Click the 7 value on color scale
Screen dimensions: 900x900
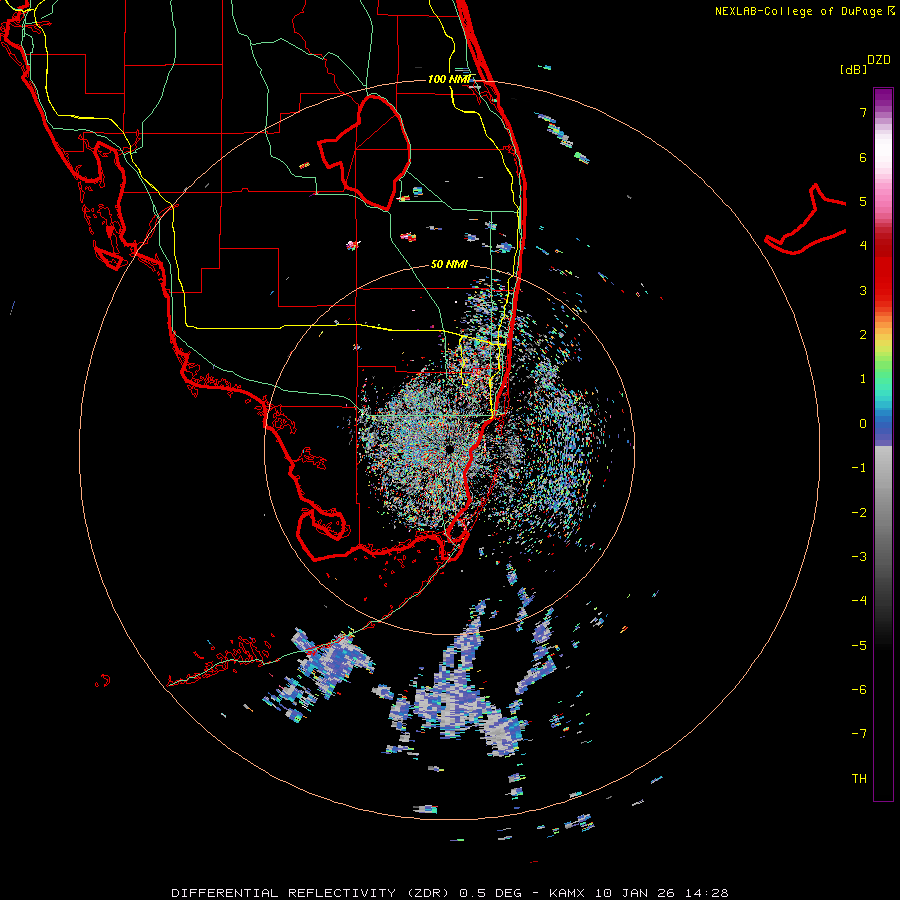tap(863, 112)
